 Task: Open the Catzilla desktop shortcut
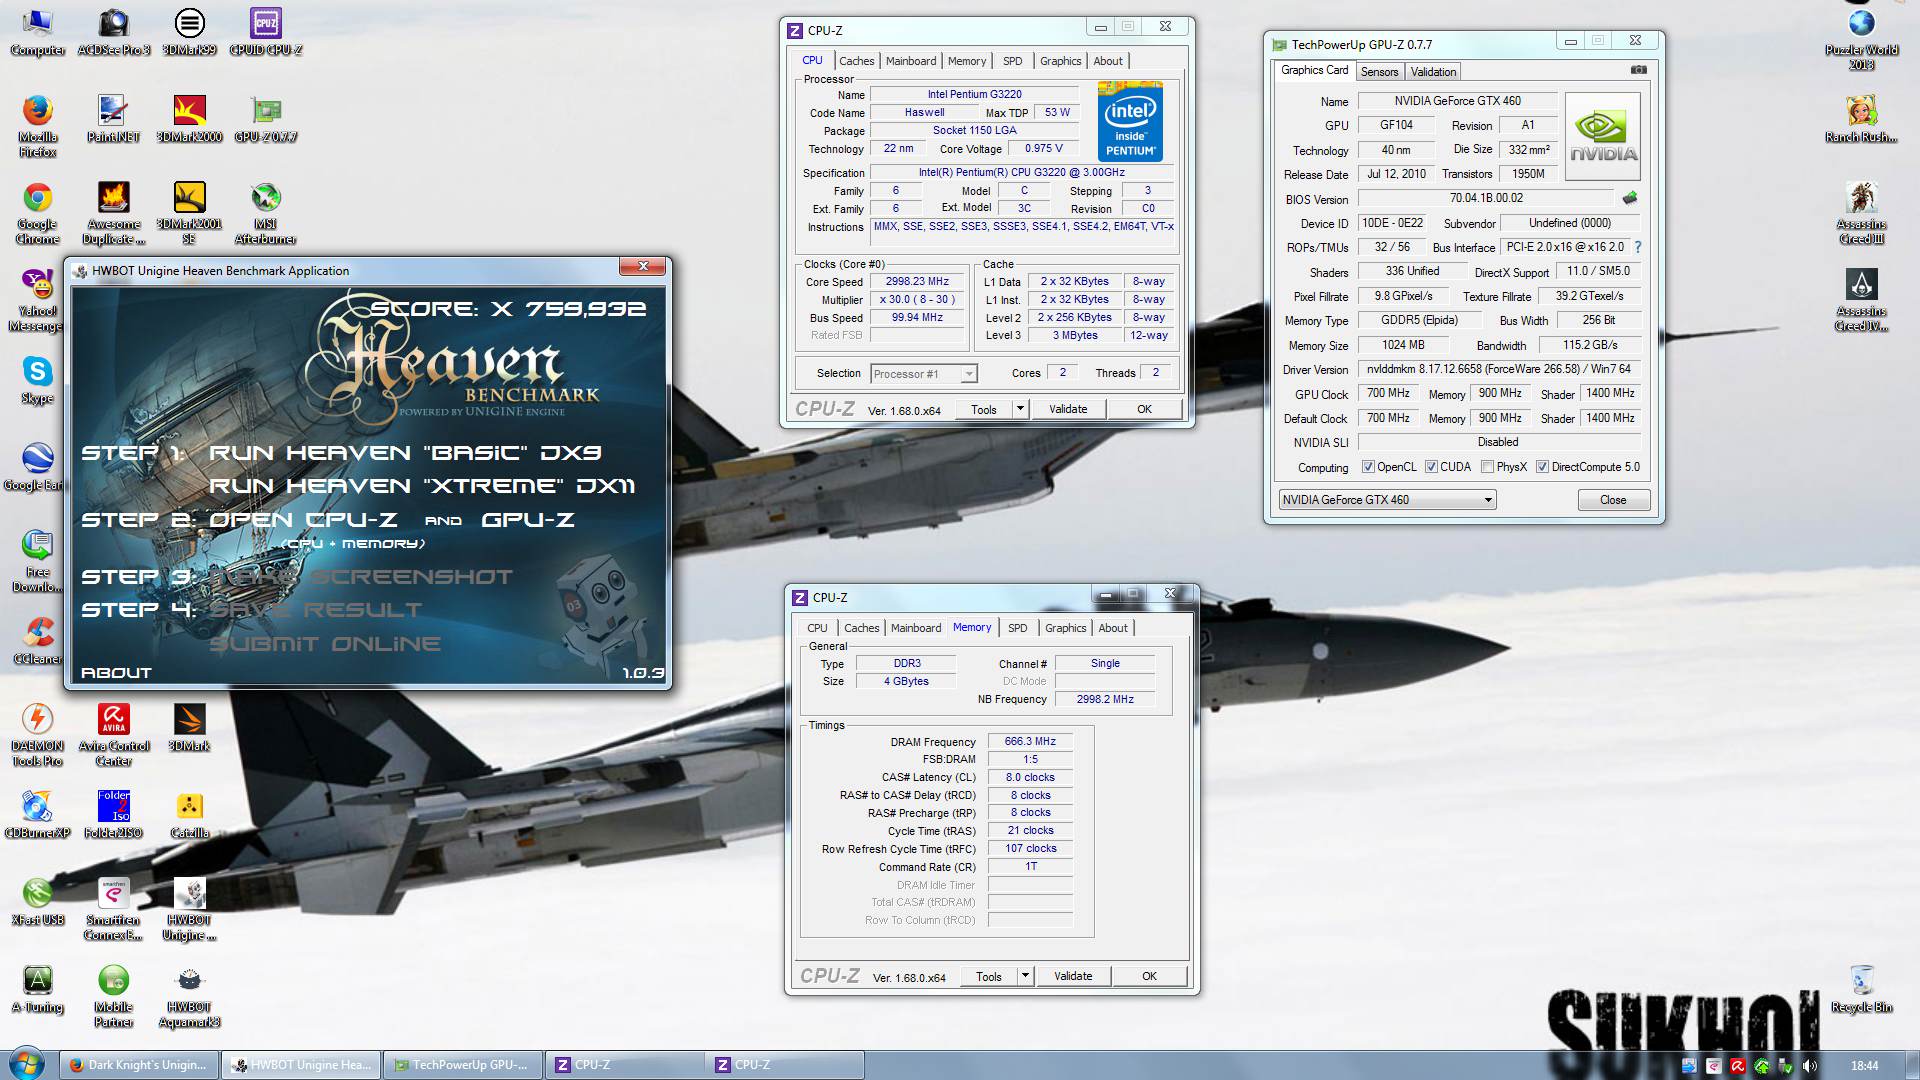[189, 814]
